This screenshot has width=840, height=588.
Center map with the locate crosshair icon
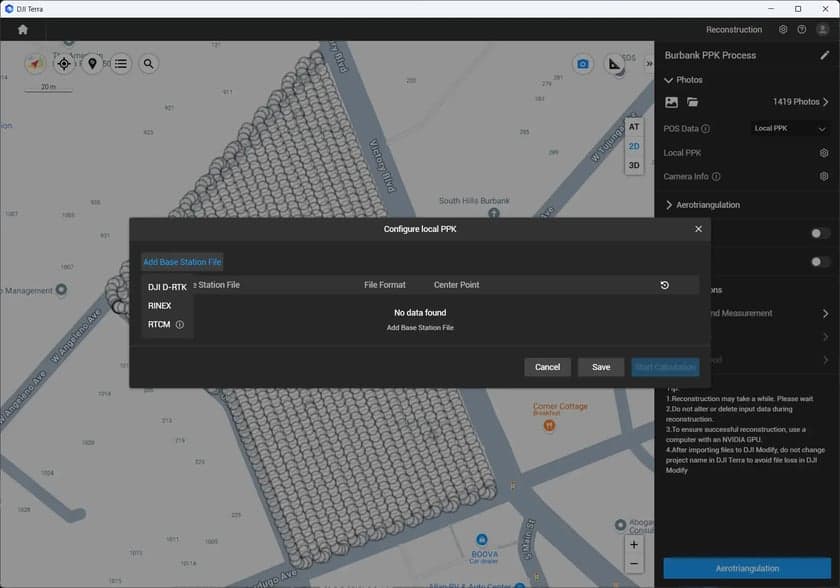64,64
